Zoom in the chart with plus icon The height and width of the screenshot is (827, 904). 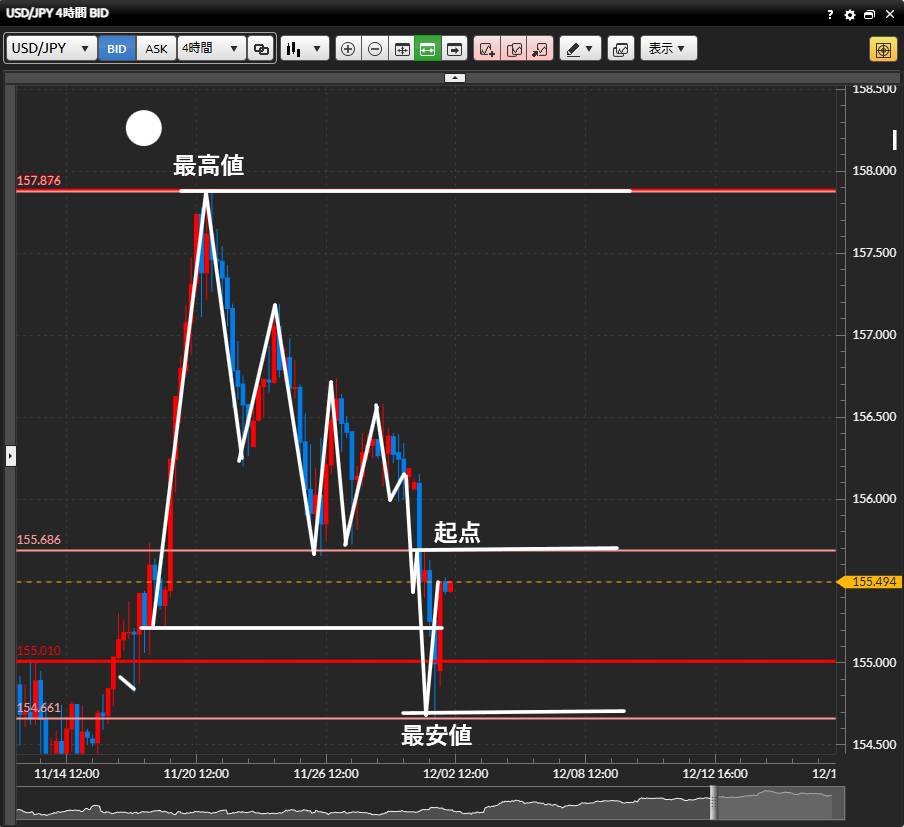click(348, 48)
